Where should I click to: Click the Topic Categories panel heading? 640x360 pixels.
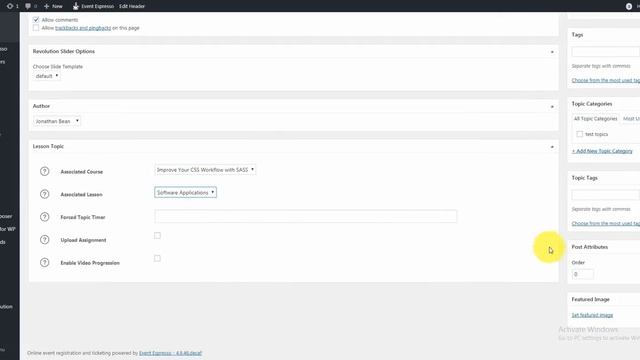(x=592, y=104)
